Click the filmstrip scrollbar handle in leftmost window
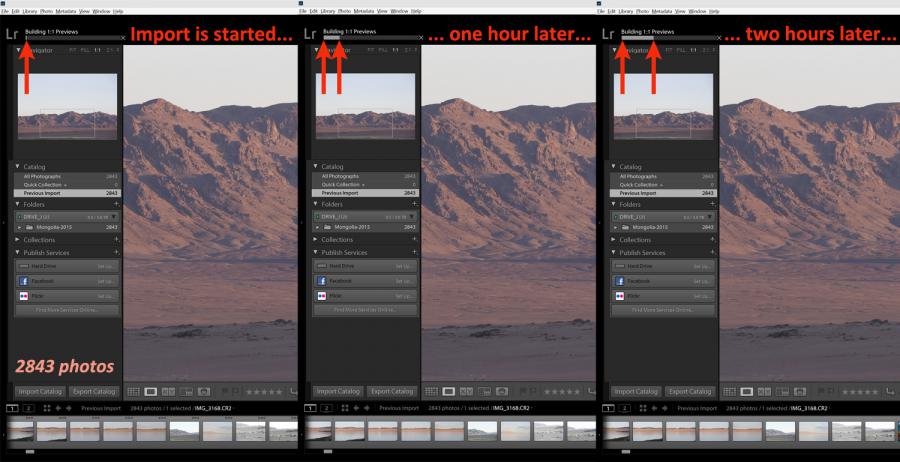The width and height of the screenshot is (900, 462). point(31,452)
